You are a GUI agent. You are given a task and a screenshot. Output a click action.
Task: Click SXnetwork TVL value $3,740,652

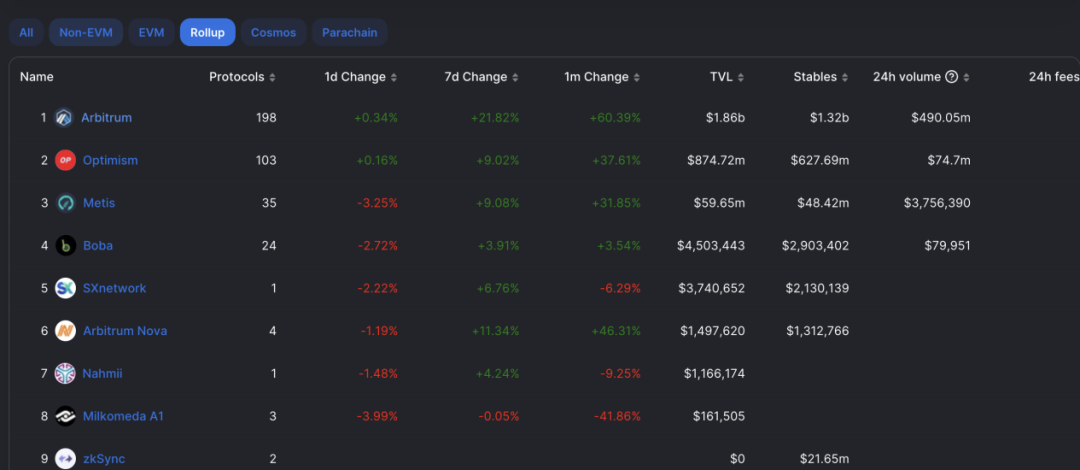[712, 288]
